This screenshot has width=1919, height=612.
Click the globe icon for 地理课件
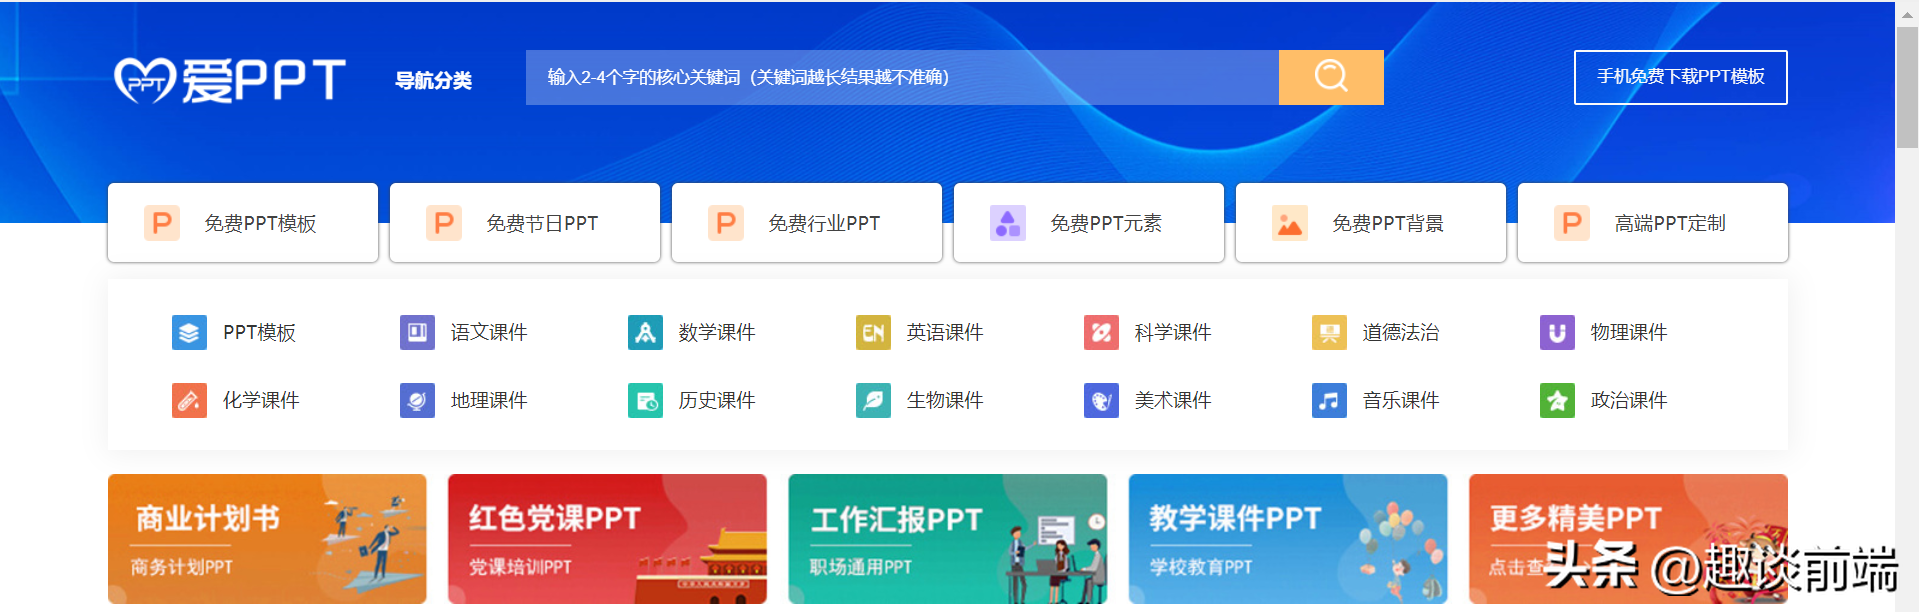click(x=417, y=400)
